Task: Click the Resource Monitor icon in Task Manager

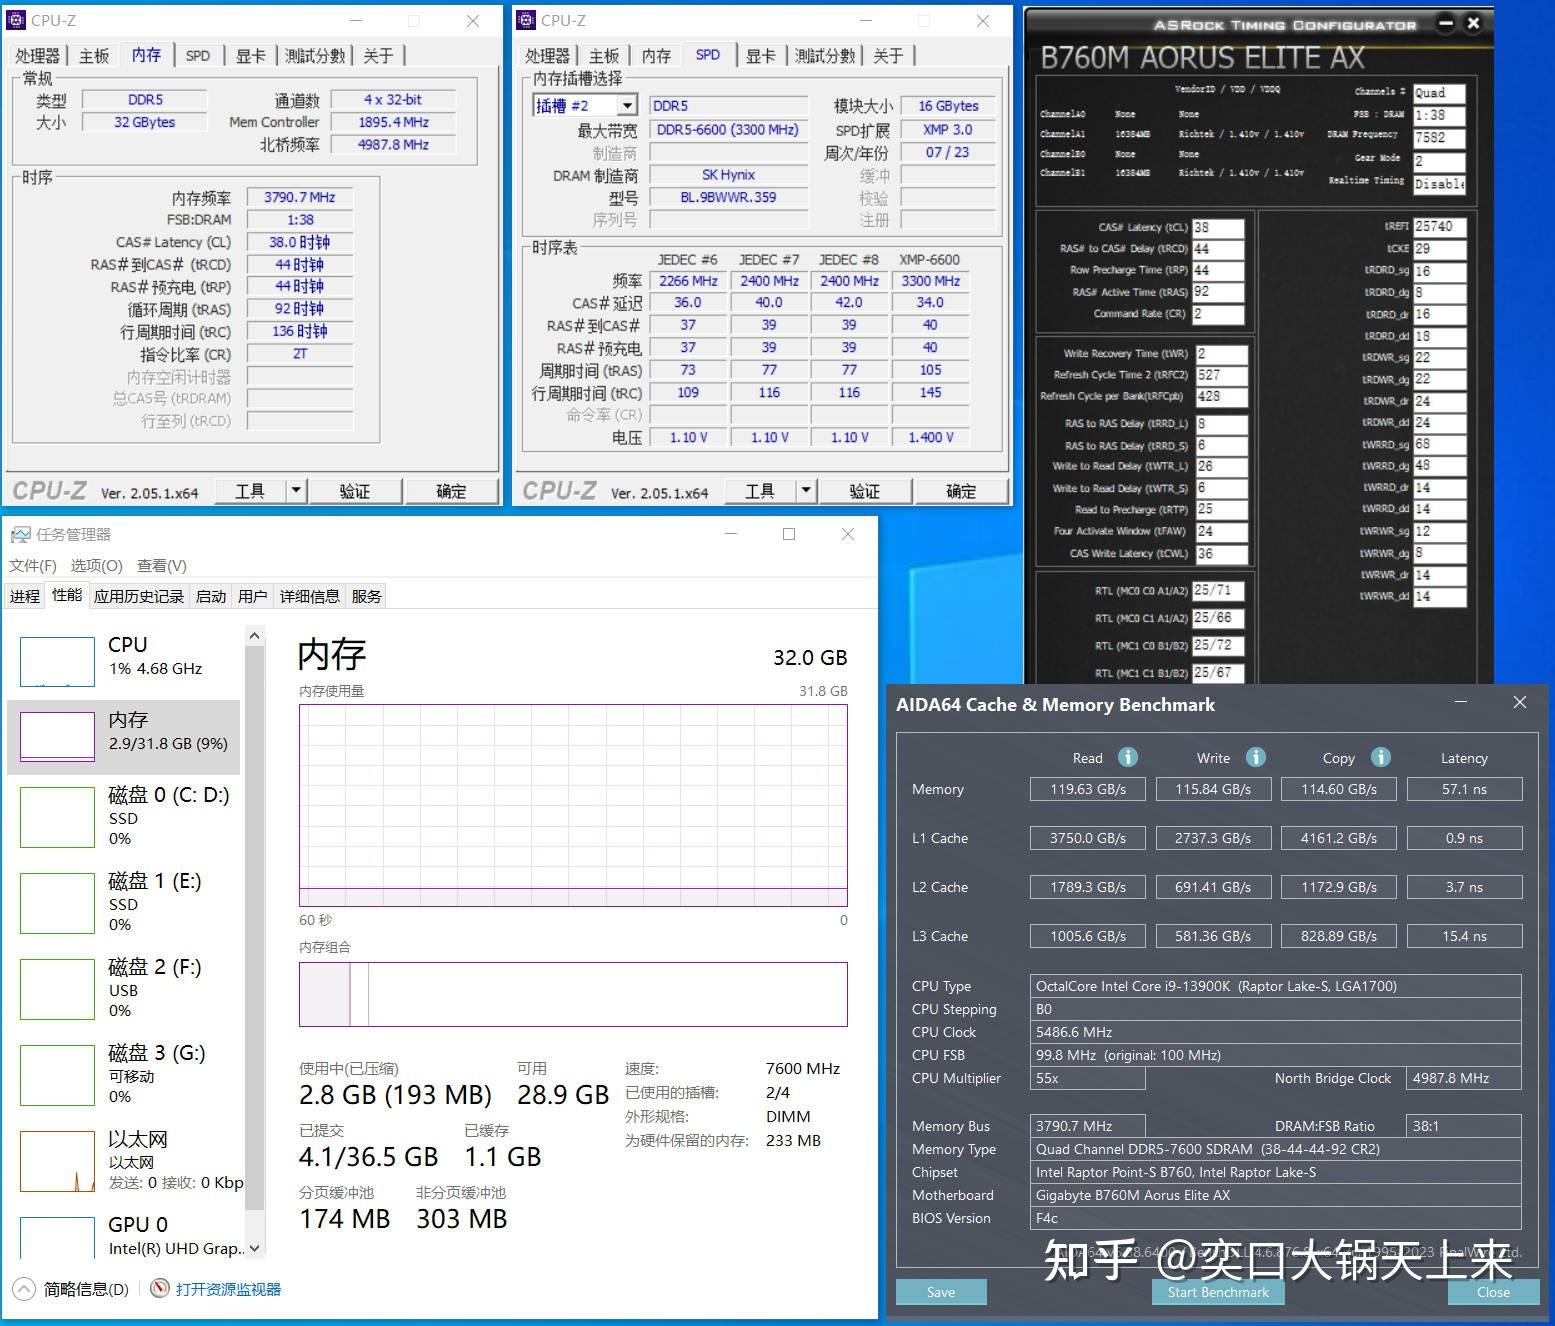Action: [x=159, y=1288]
